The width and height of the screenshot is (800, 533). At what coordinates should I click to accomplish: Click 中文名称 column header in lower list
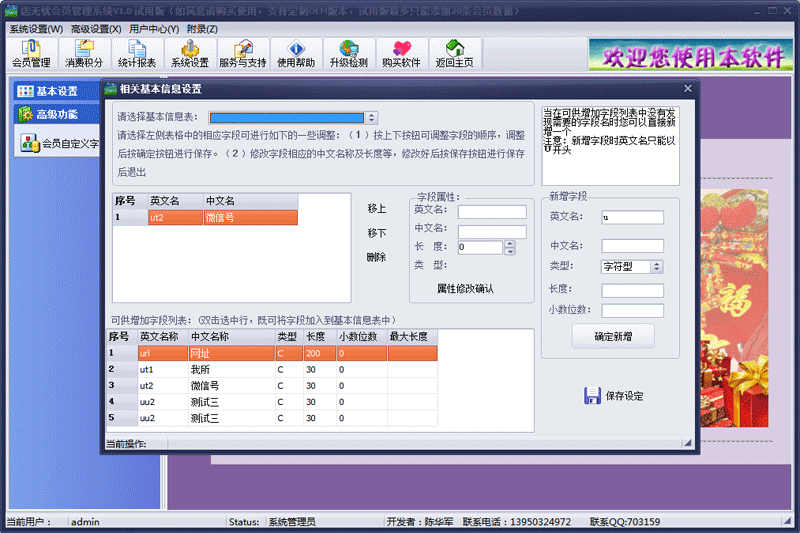pos(232,337)
